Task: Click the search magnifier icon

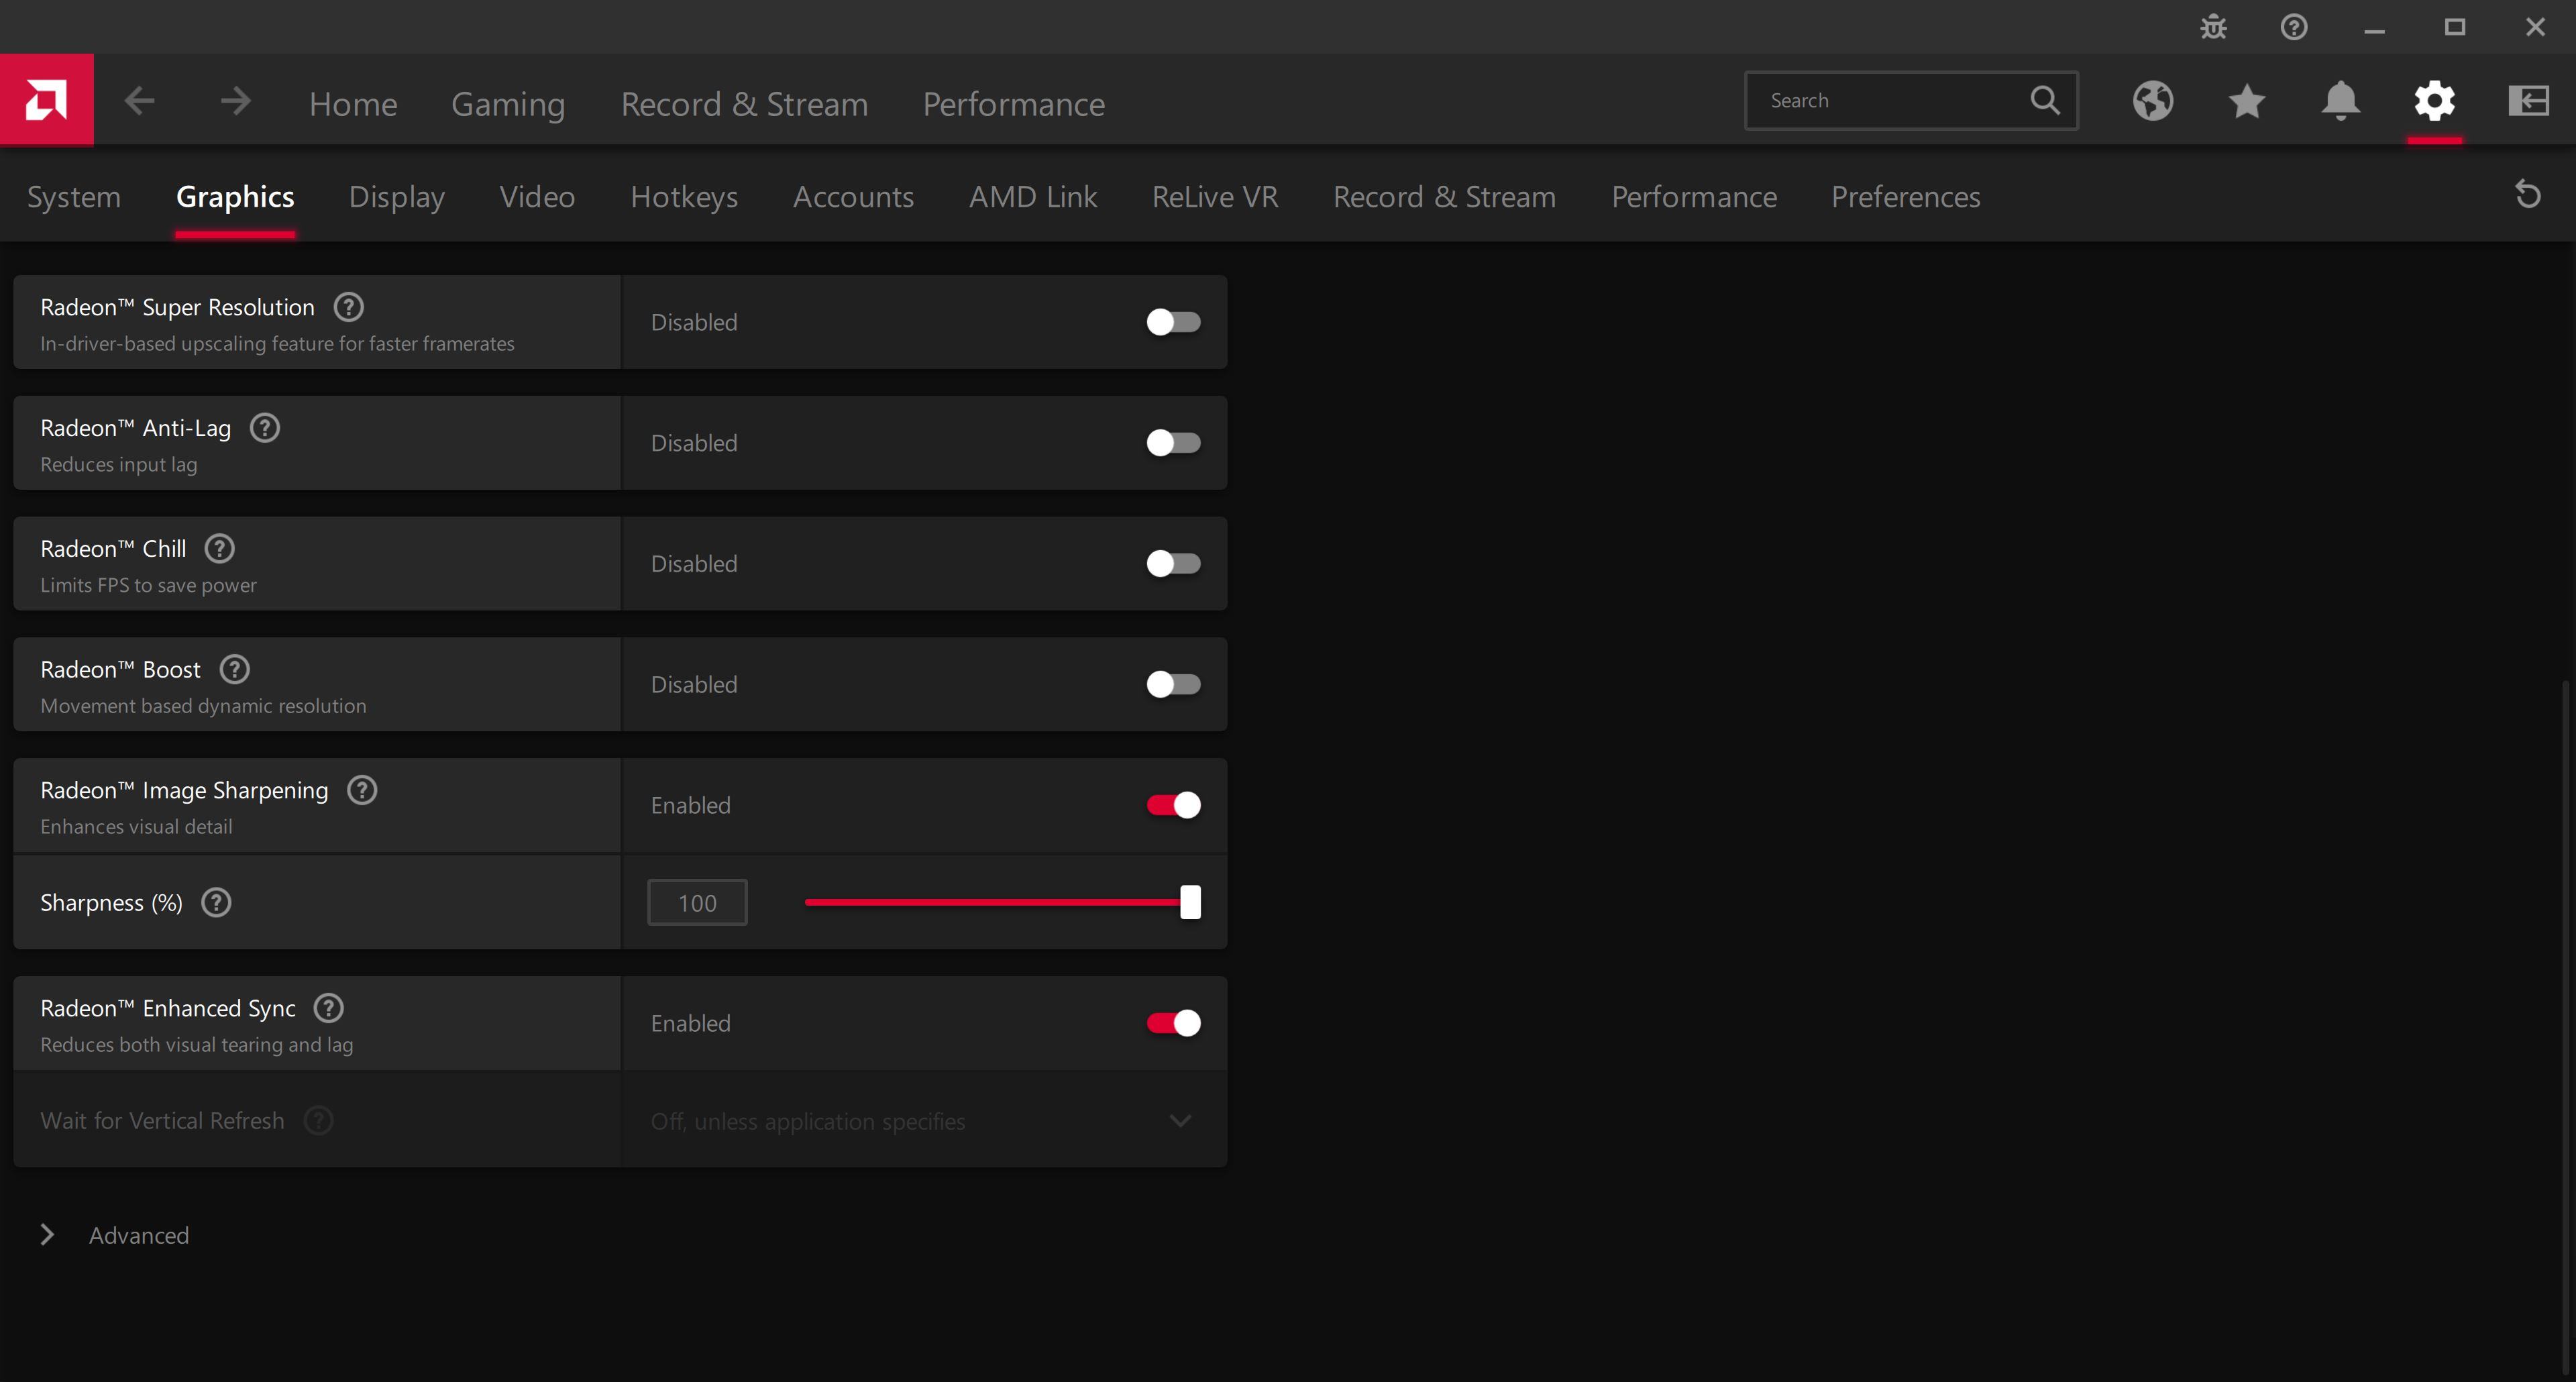Action: point(2045,100)
